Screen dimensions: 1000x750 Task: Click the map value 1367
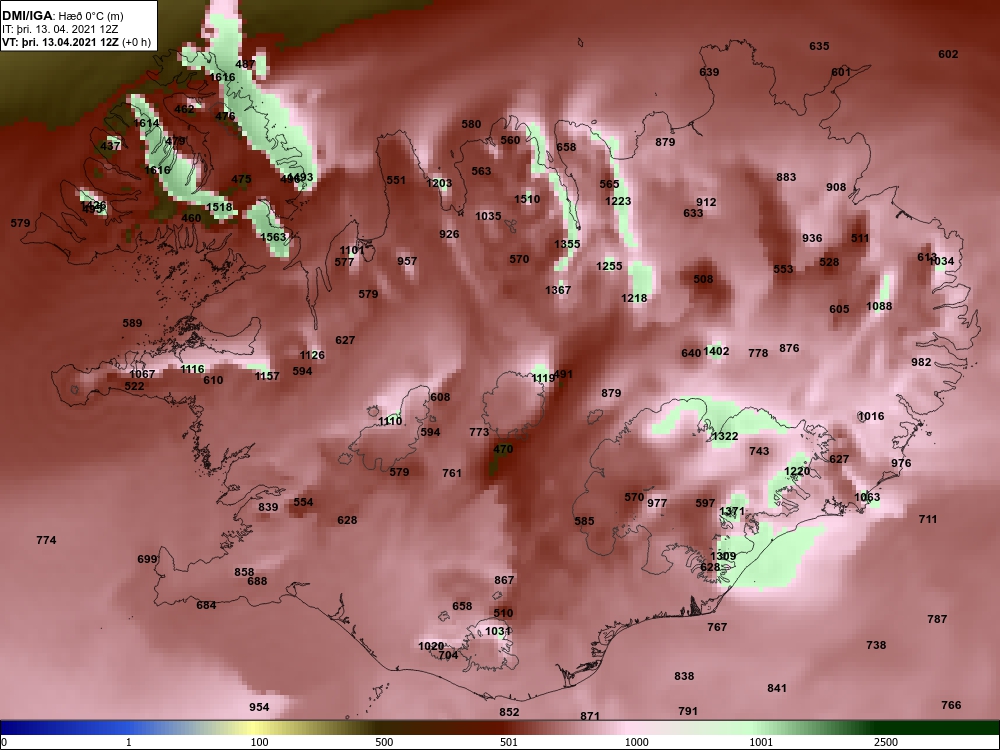[558, 290]
